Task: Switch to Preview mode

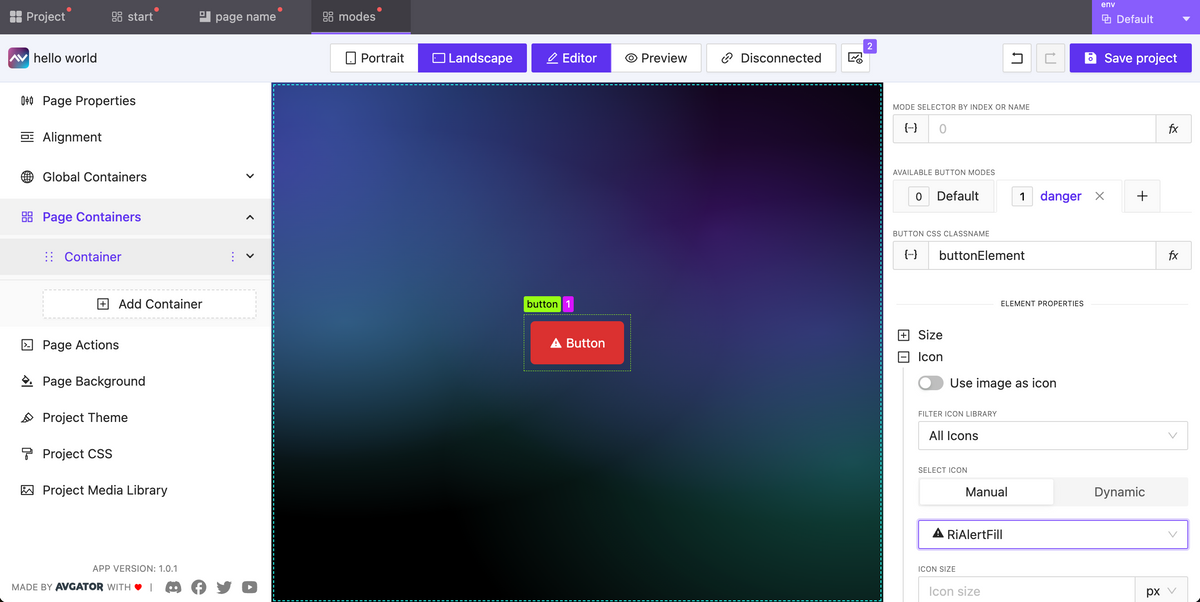Action: coord(656,58)
